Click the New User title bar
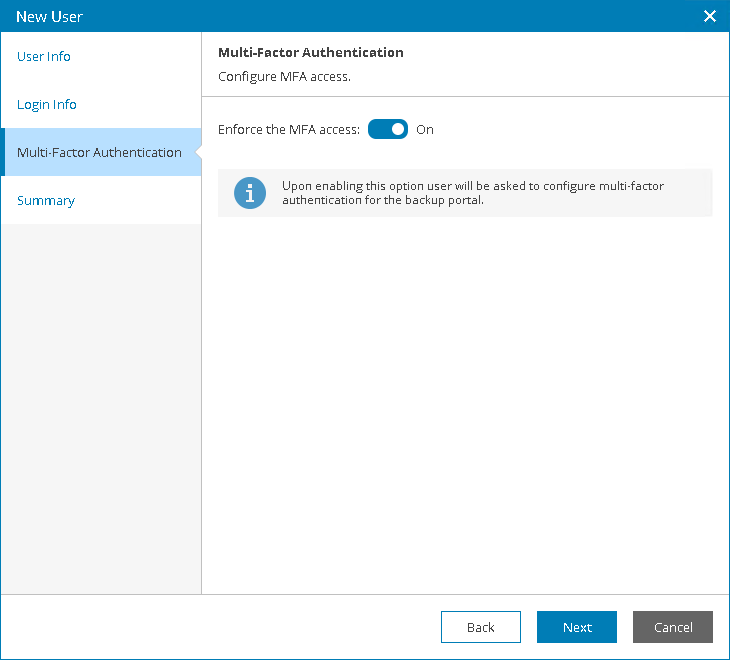The height and width of the screenshot is (660, 730). click(x=300, y=16)
